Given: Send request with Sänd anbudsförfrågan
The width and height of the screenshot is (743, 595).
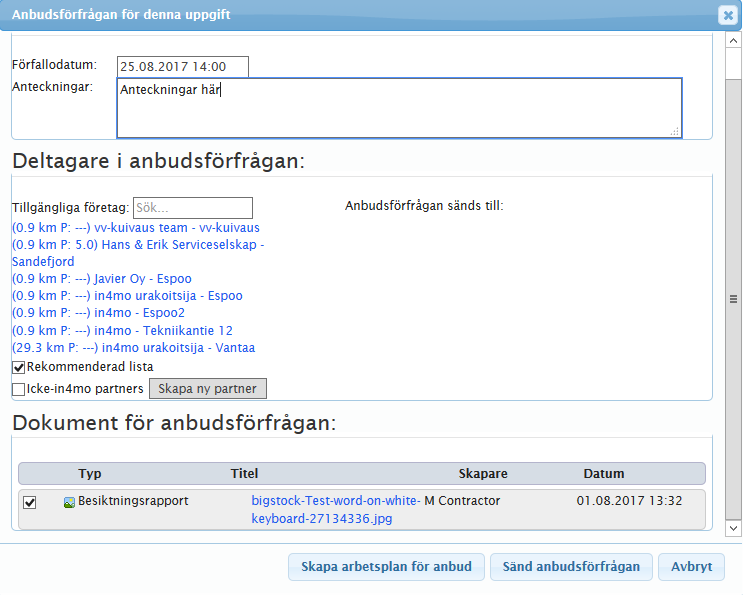Looking at the screenshot, I should (571, 567).
